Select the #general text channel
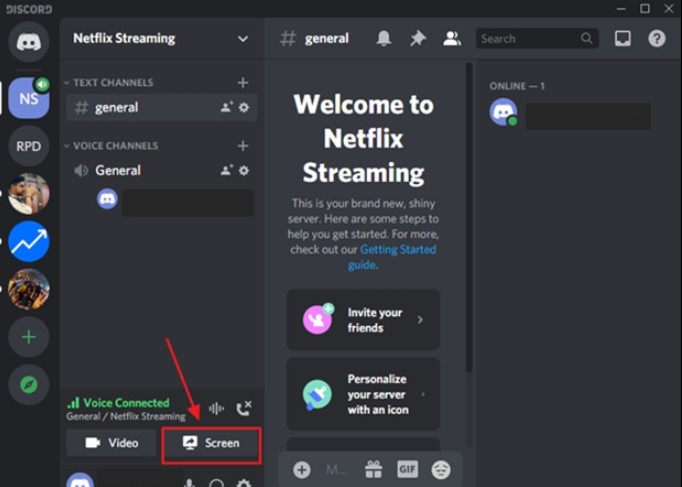Image resolution: width=682 pixels, height=487 pixels. pyautogui.click(x=162, y=107)
